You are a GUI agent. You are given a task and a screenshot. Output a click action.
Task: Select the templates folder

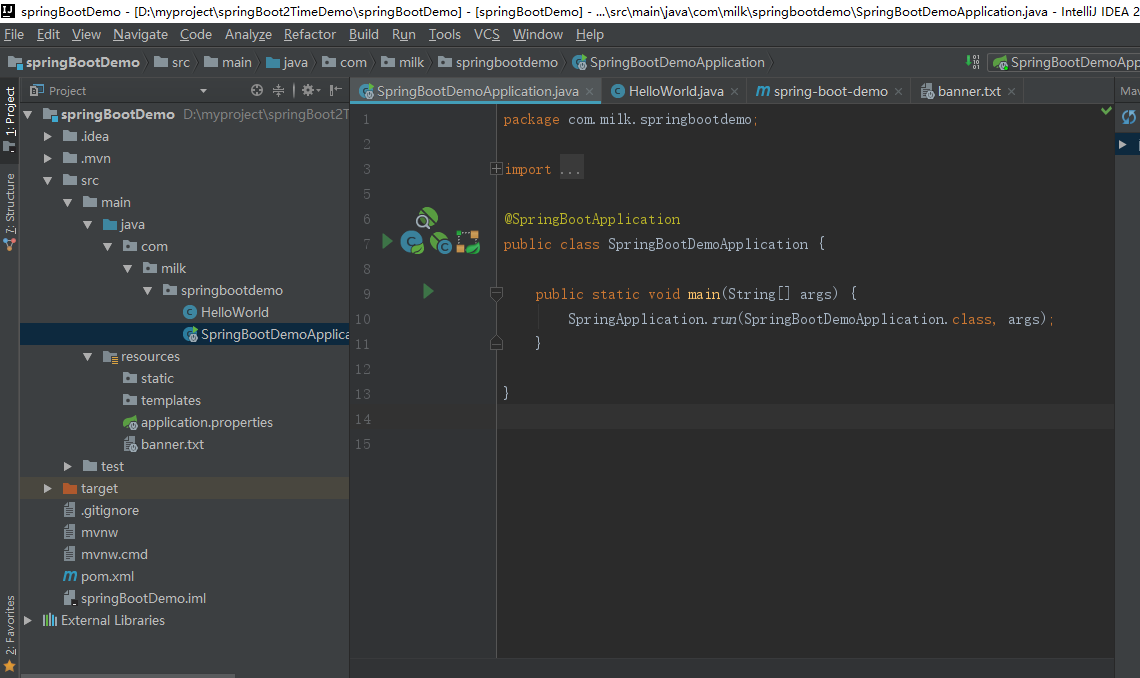[170, 400]
